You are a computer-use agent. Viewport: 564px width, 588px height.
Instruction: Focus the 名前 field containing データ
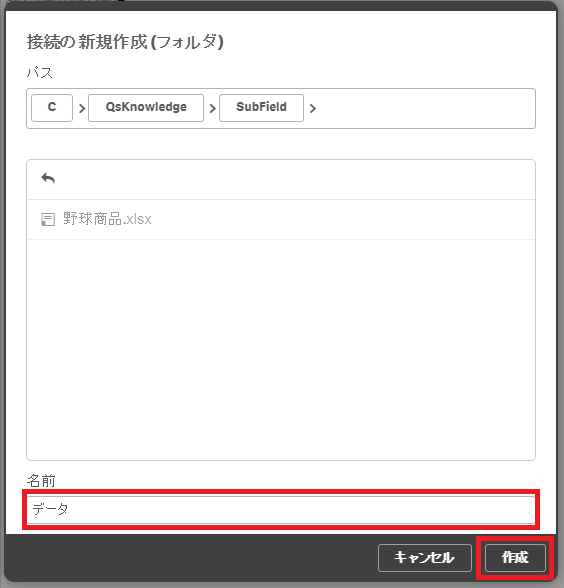(x=281, y=509)
